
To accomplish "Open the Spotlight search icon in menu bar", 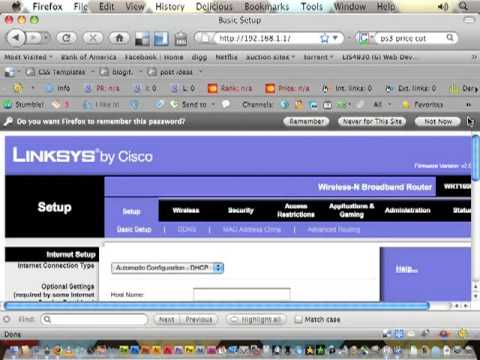I will click(463, 6).
